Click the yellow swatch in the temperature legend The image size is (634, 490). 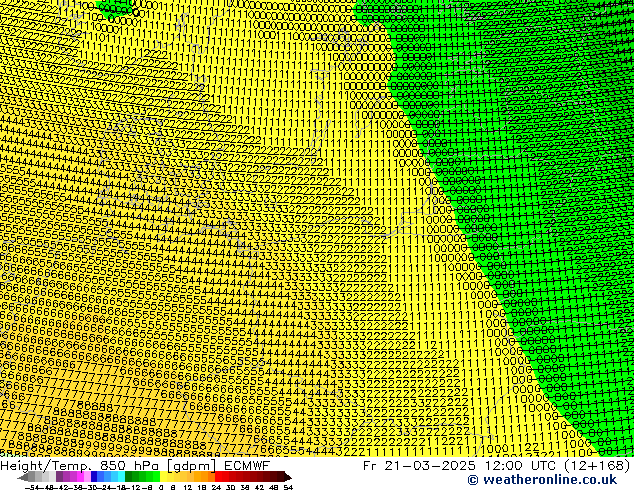point(163,477)
